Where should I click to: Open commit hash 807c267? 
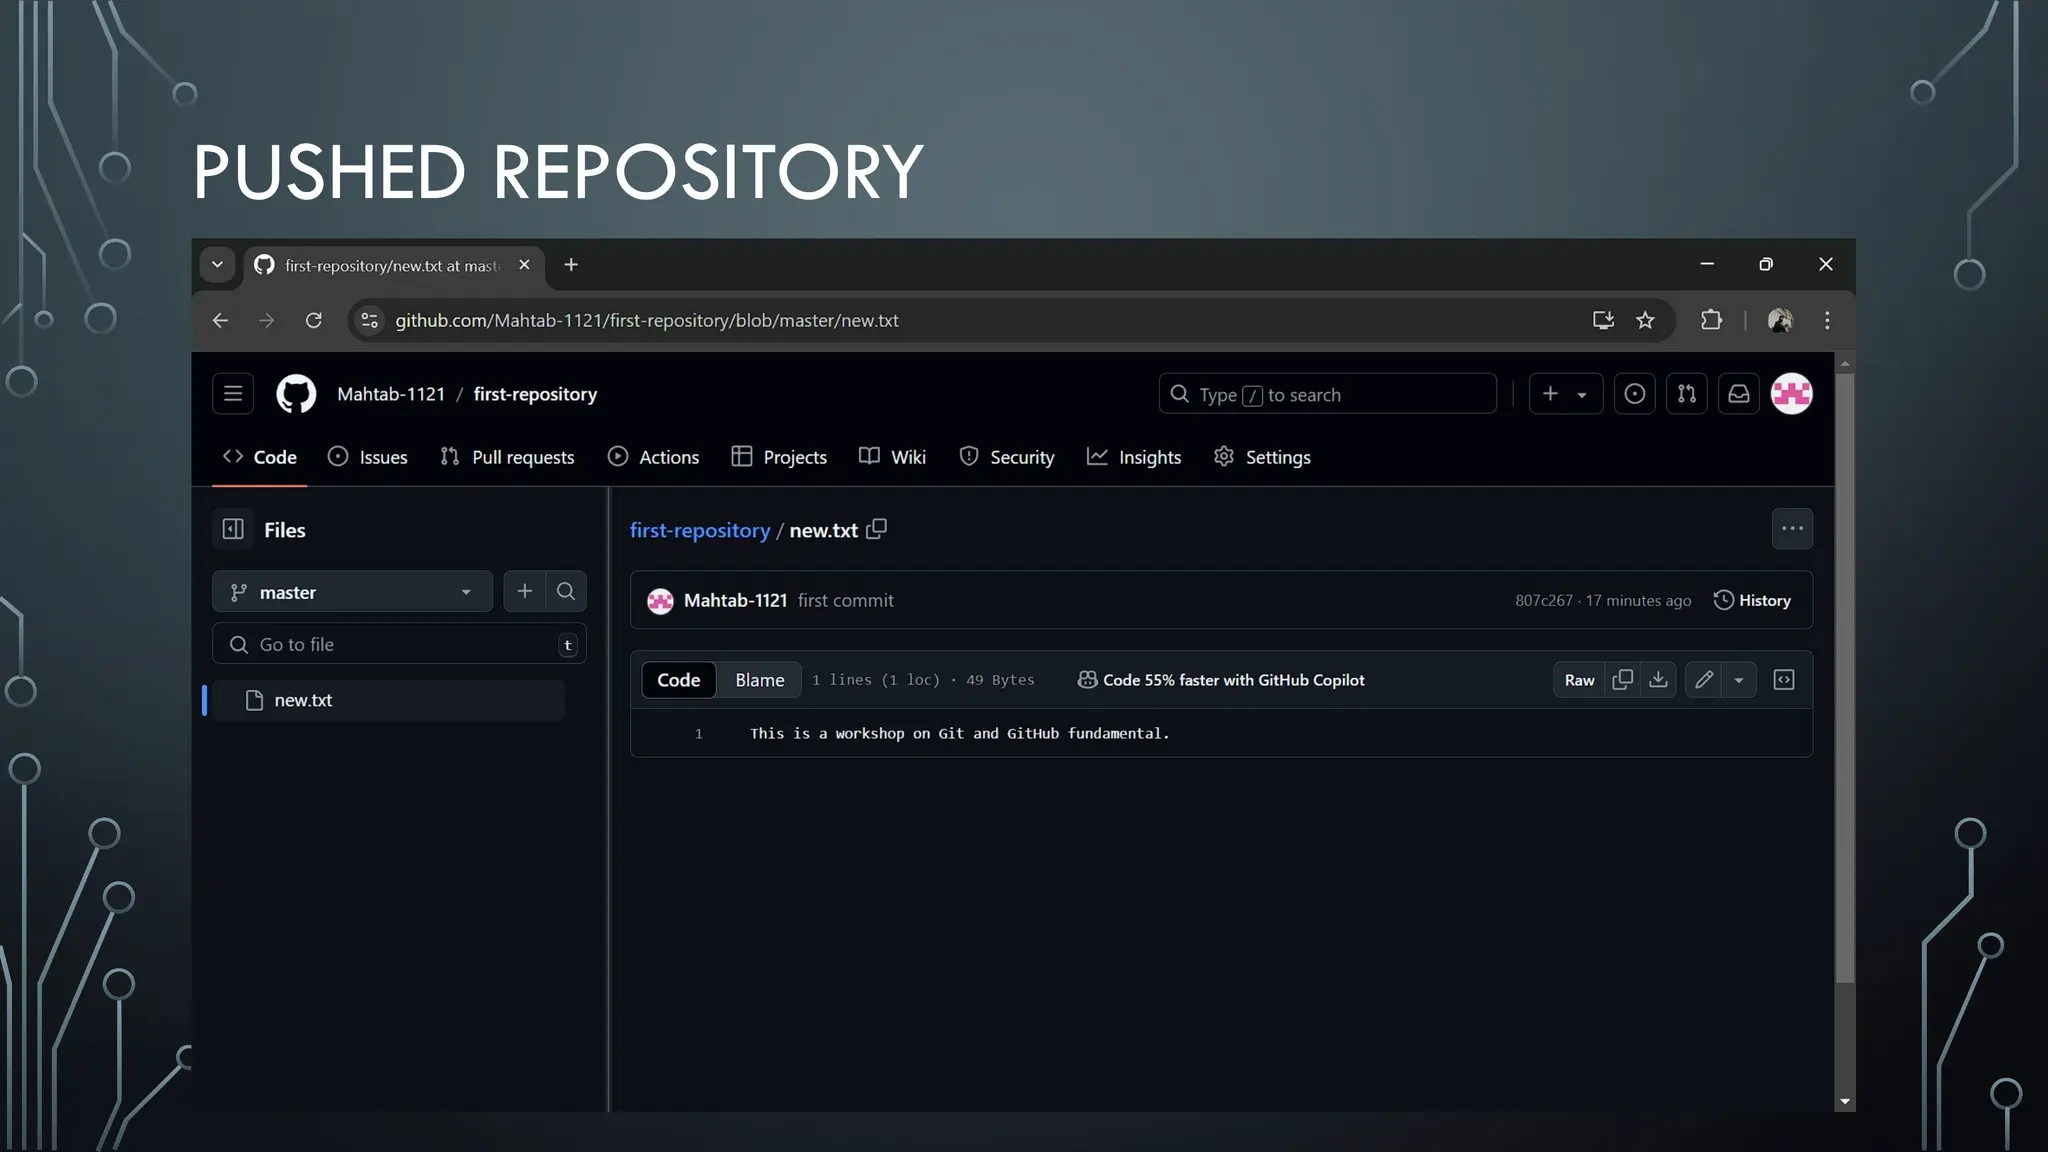(1543, 600)
